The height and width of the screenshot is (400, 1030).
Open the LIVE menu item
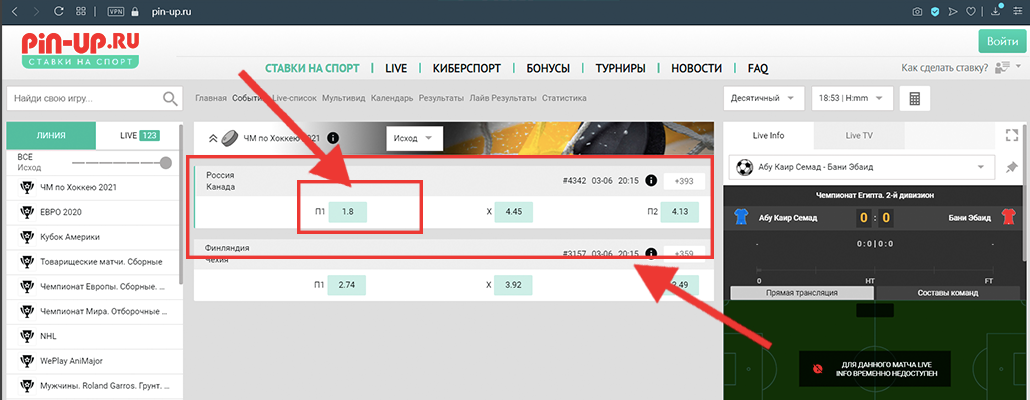pos(396,68)
